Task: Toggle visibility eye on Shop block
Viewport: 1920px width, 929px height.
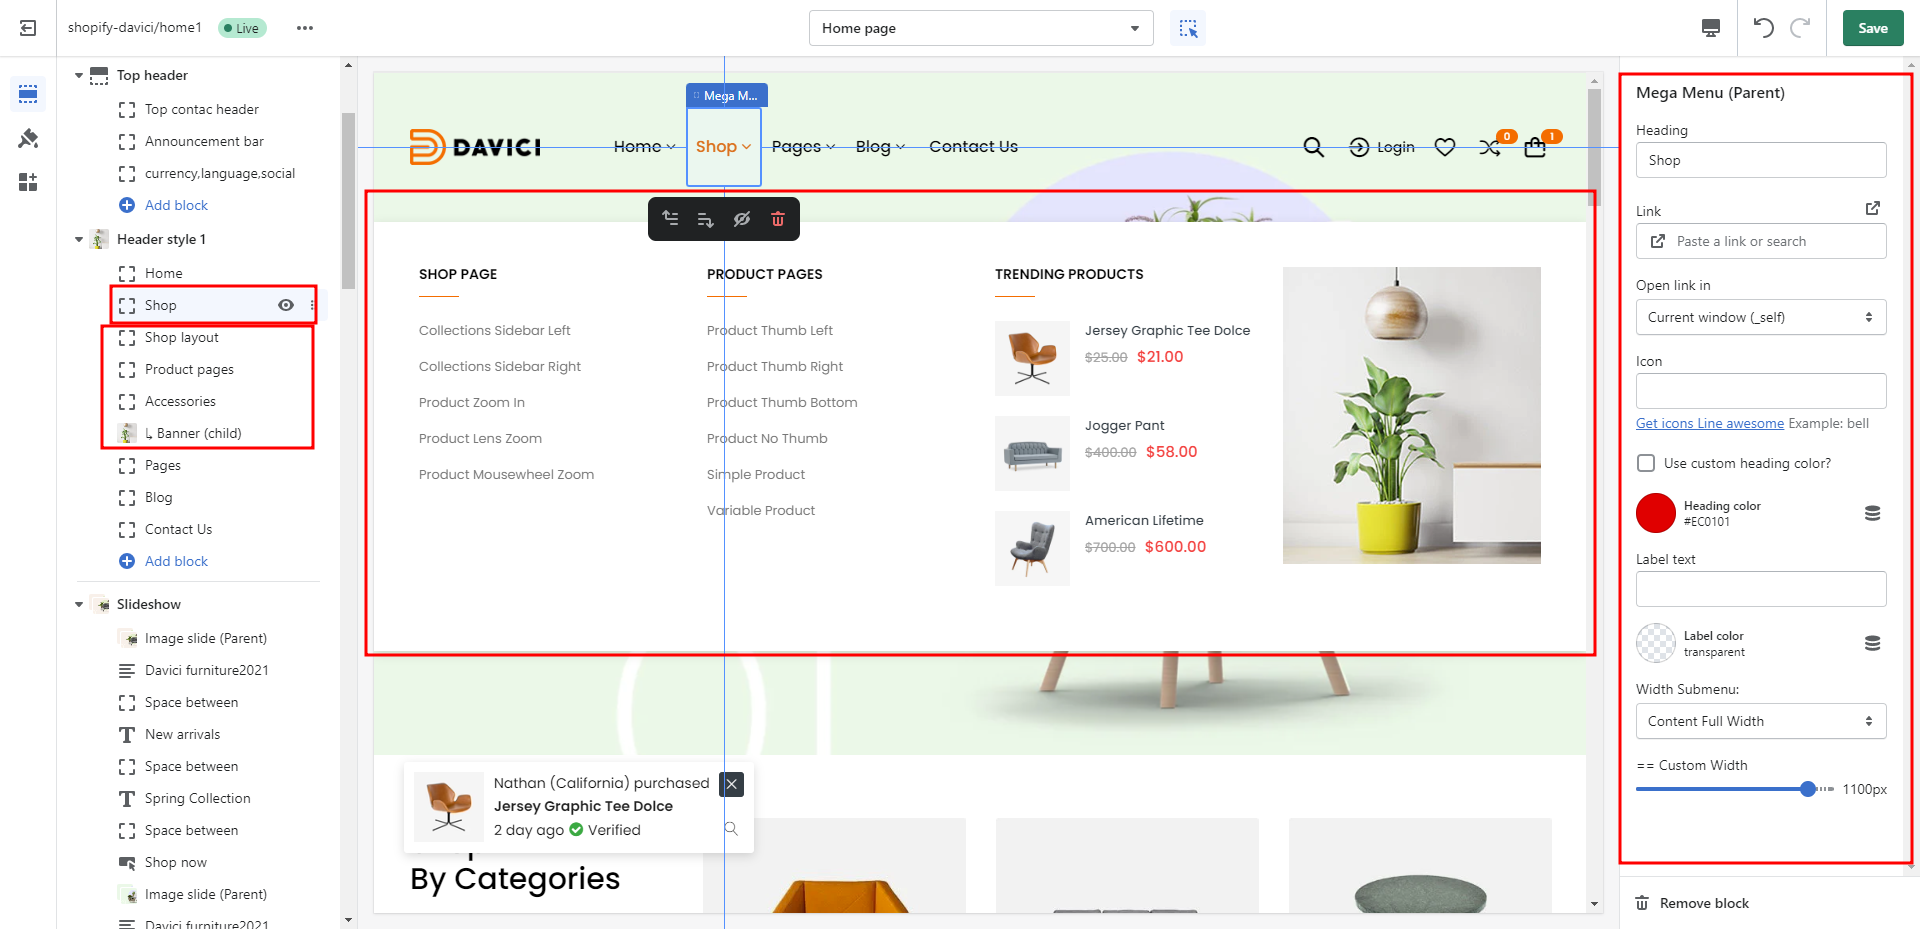Action: coord(286,305)
